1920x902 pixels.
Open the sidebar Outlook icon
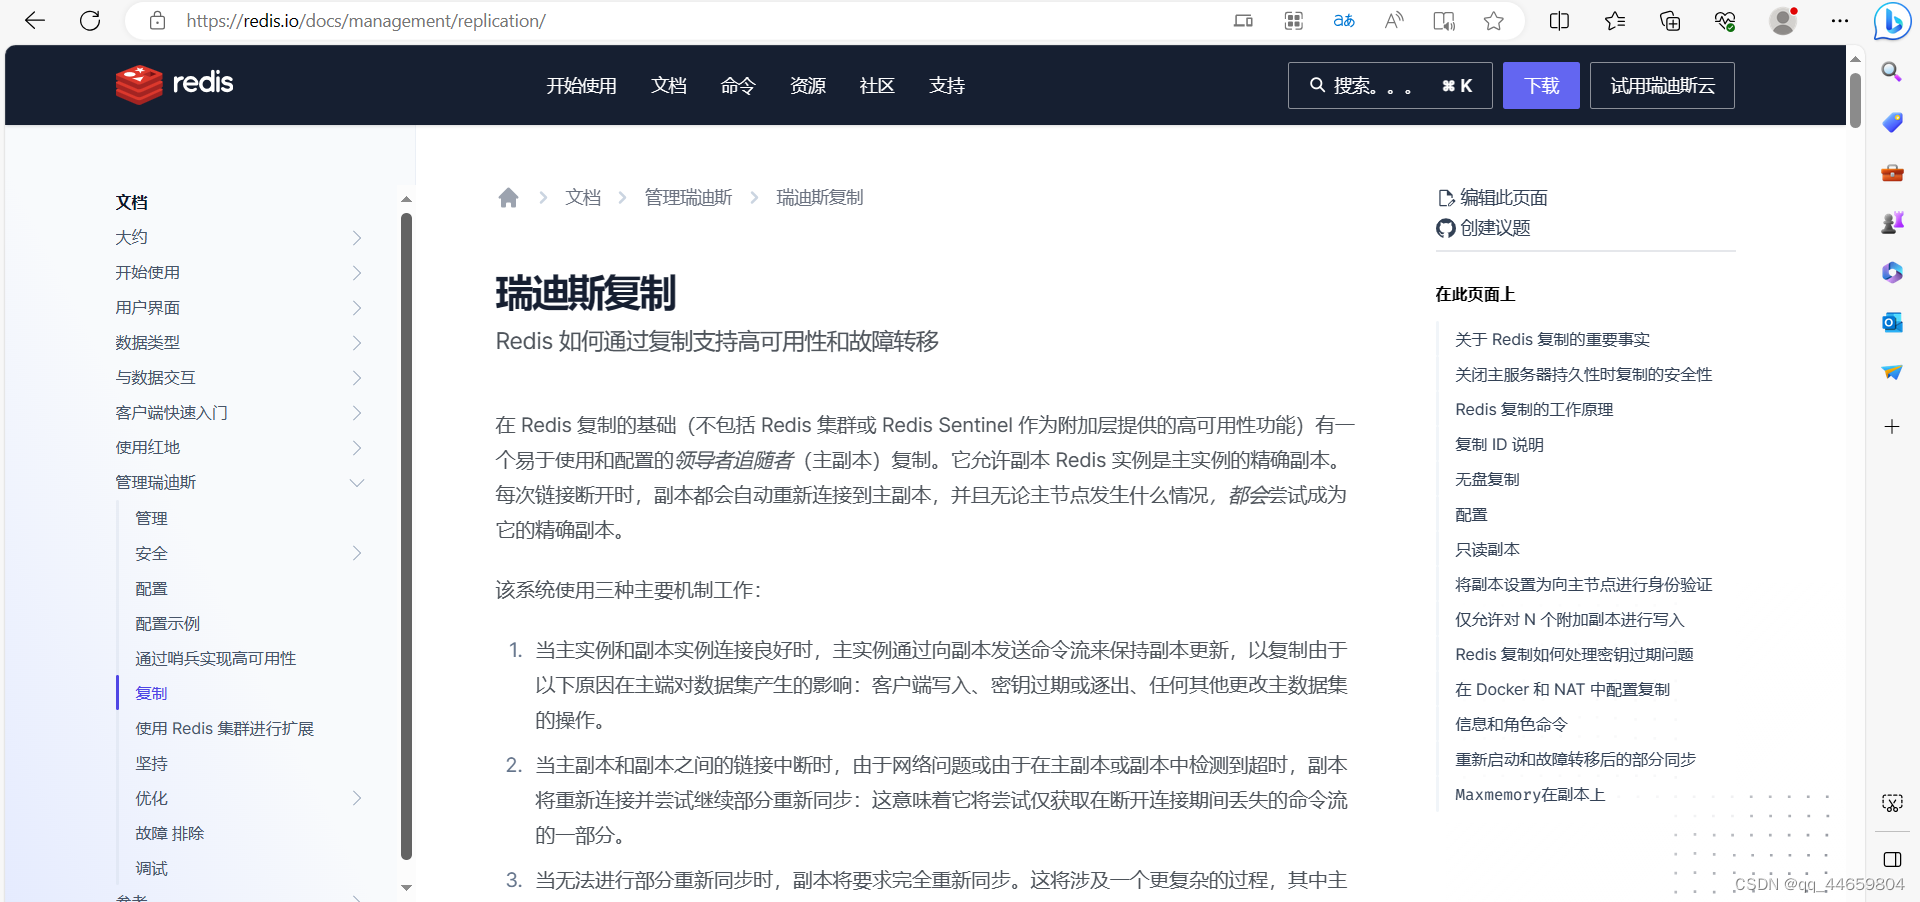click(x=1892, y=322)
